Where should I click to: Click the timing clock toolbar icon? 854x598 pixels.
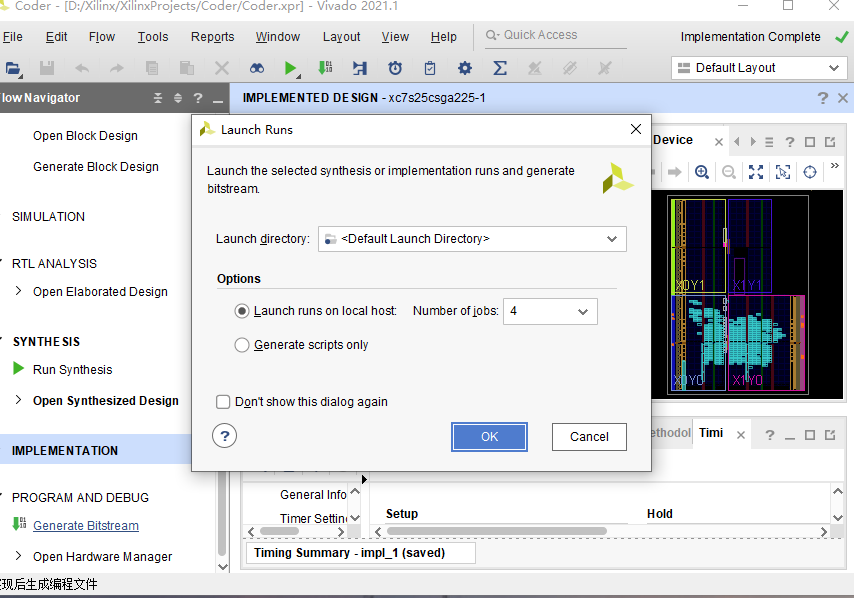pyautogui.click(x=395, y=68)
